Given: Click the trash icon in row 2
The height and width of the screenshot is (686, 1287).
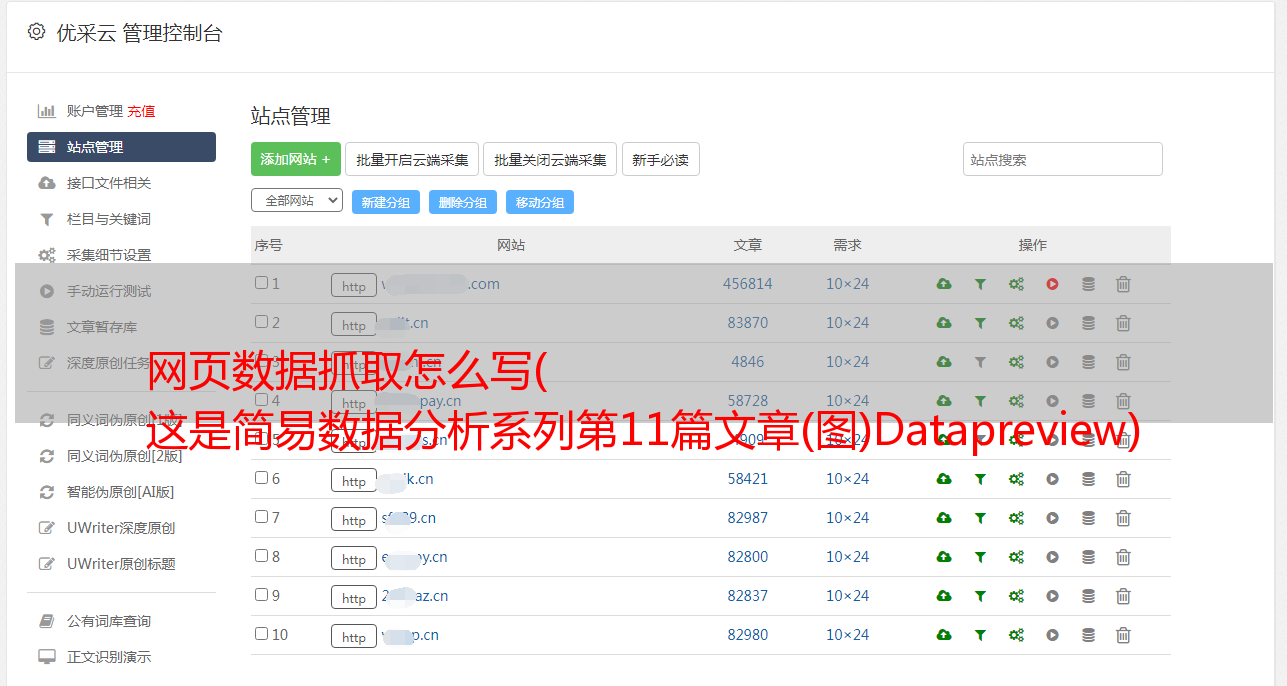Looking at the screenshot, I should 1123,323.
